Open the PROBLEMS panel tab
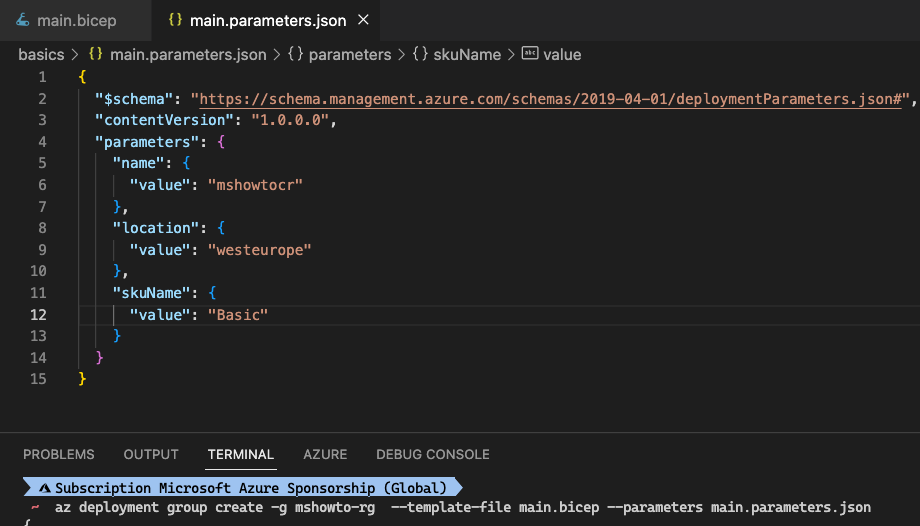The height and width of the screenshot is (526, 920). click(x=59, y=454)
